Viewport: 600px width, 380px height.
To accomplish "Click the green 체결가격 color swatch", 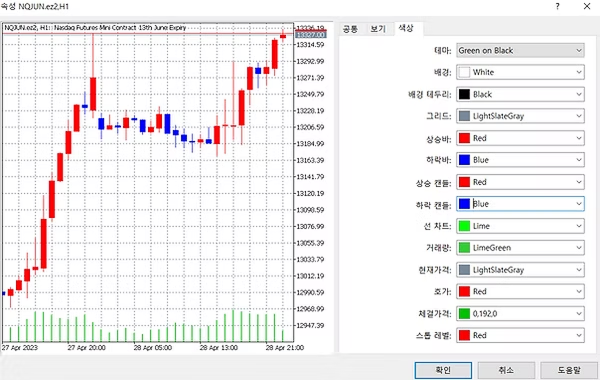I will pyautogui.click(x=464, y=314).
